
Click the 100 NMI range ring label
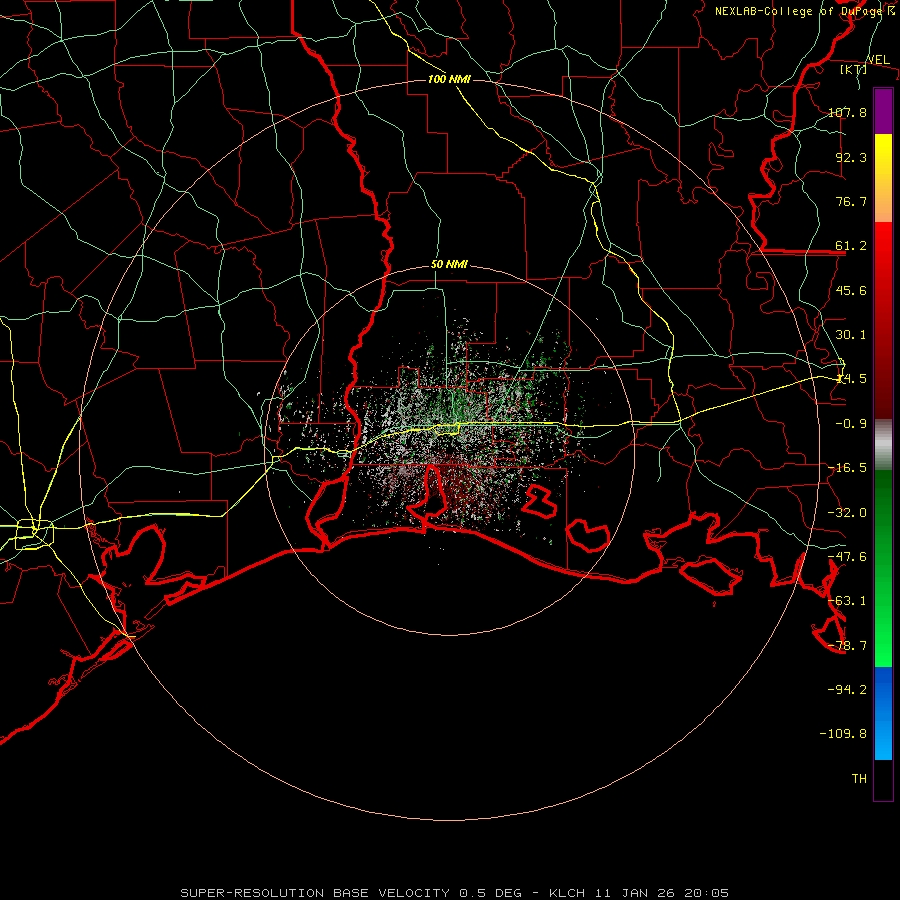coord(449,79)
